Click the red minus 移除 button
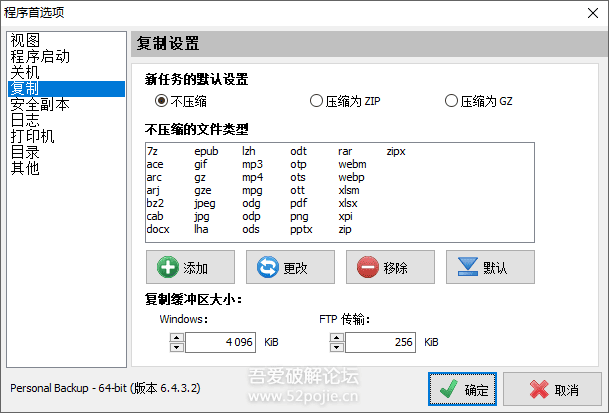Image resolution: width=609 pixels, height=413 pixels. (x=390, y=268)
